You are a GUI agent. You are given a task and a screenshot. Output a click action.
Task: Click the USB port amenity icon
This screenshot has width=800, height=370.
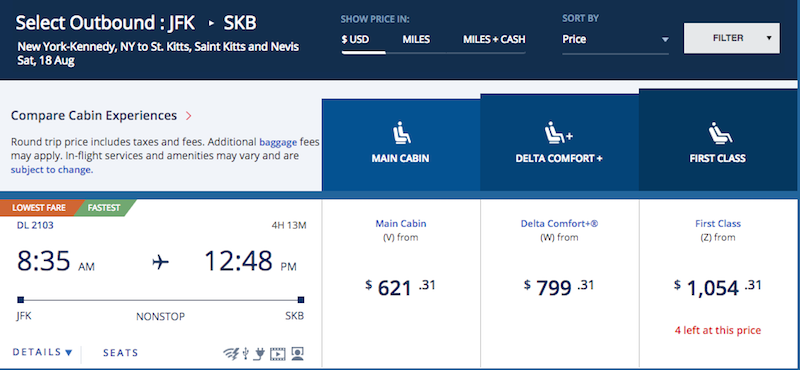(246, 353)
